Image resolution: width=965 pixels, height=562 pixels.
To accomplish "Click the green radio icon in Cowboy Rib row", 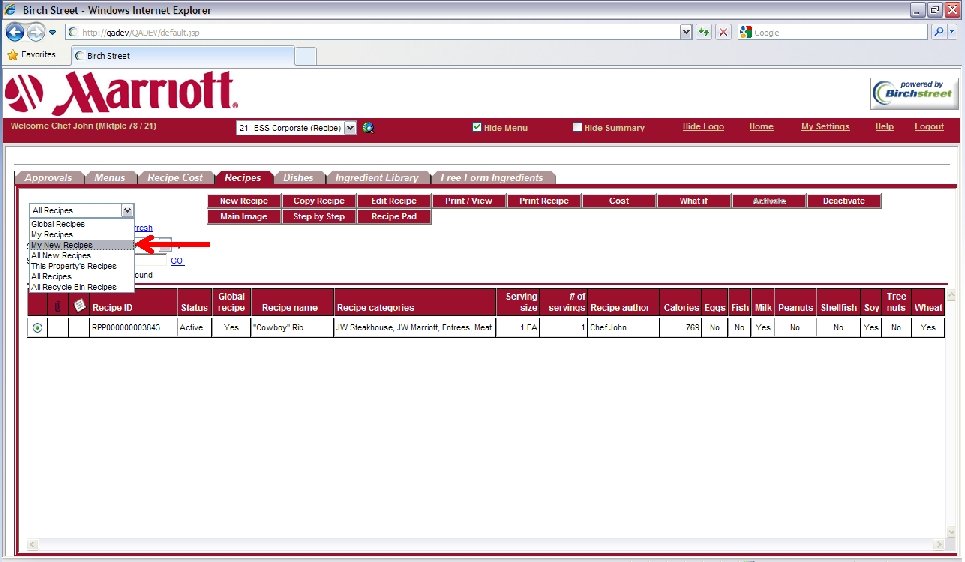I will [x=38, y=327].
